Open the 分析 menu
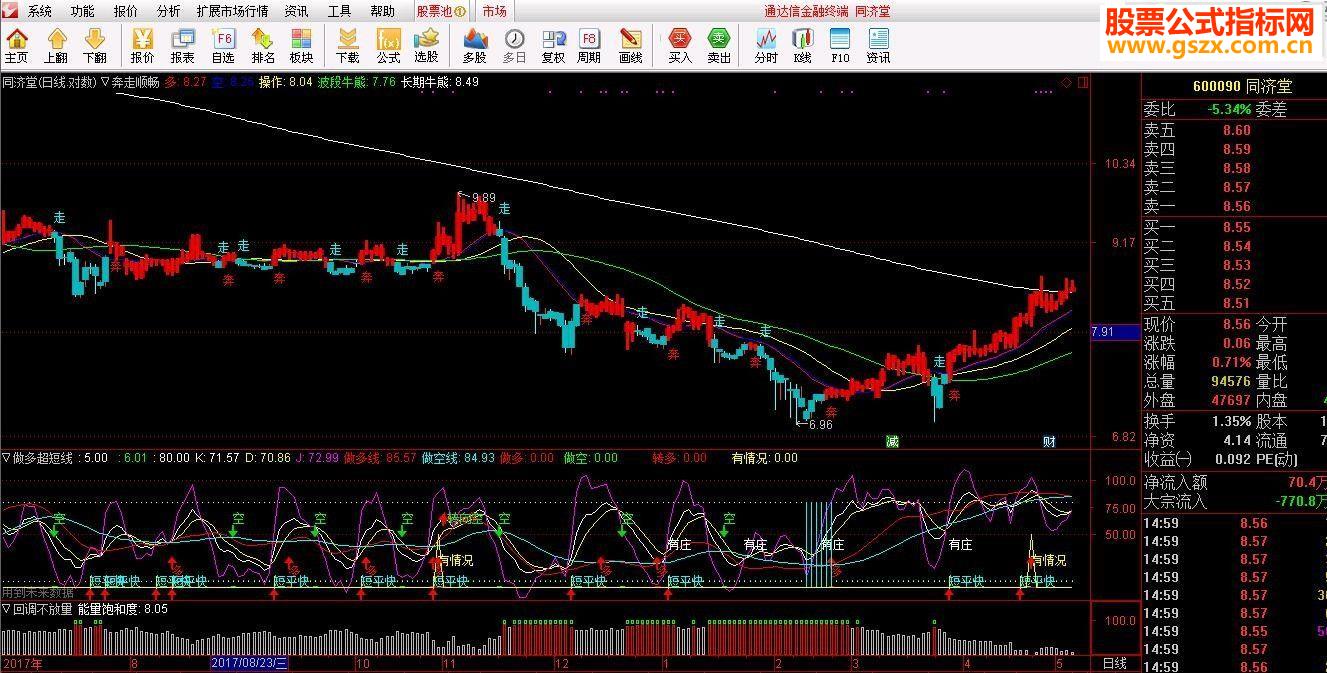The width and height of the screenshot is (1327, 673). point(169,11)
